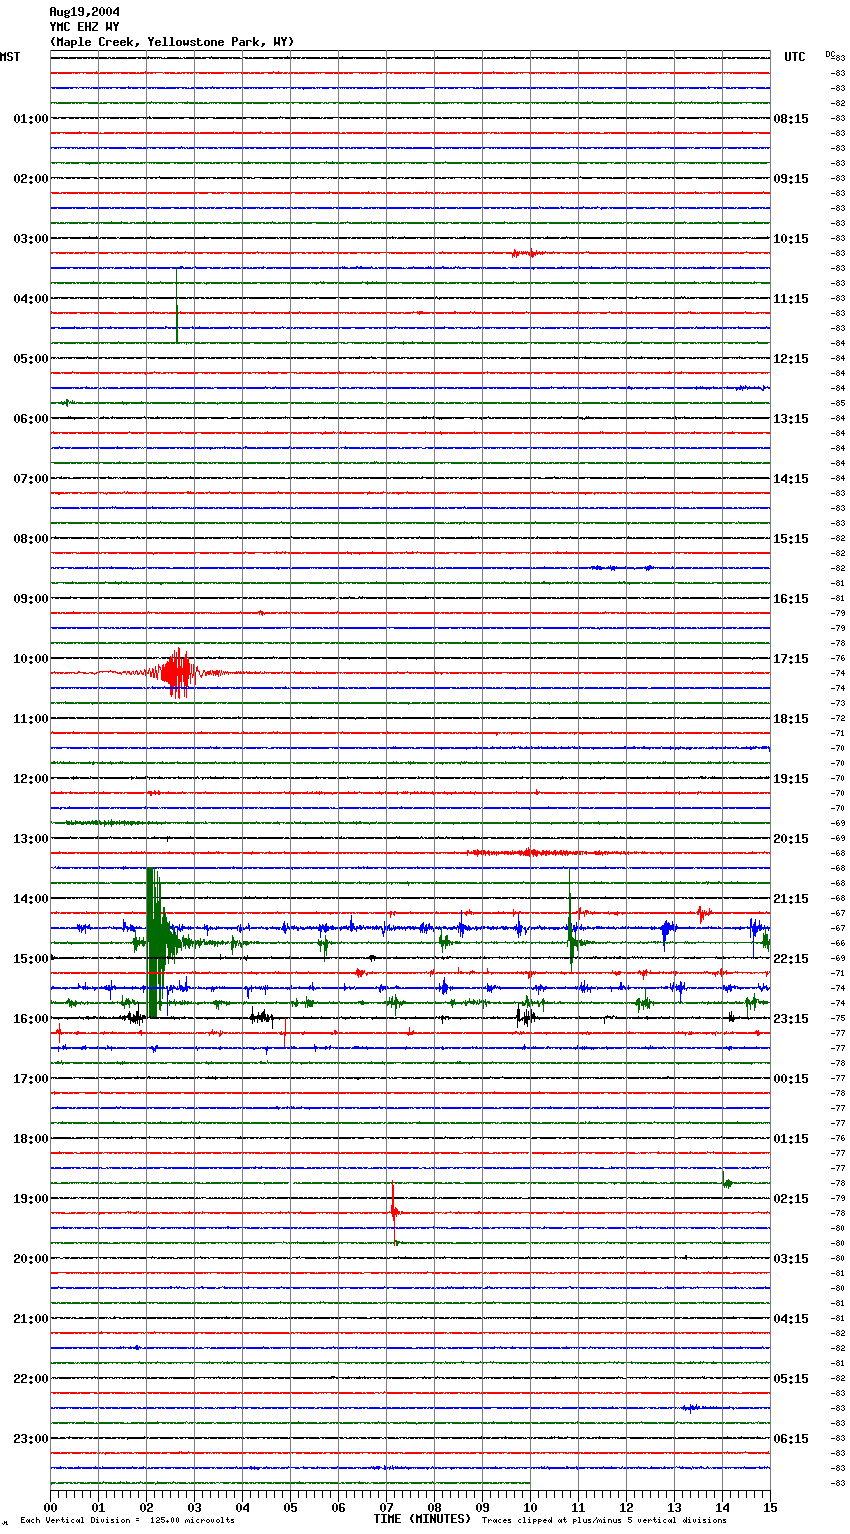Select the 01:00 MST time label

[30, 119]
